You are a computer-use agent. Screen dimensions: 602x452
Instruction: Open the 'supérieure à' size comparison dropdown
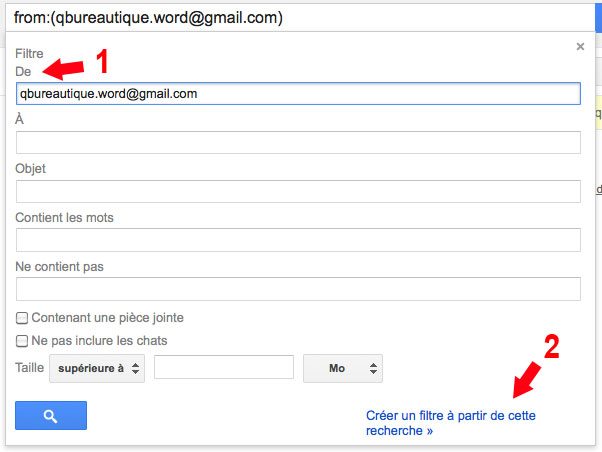(96, 368)
